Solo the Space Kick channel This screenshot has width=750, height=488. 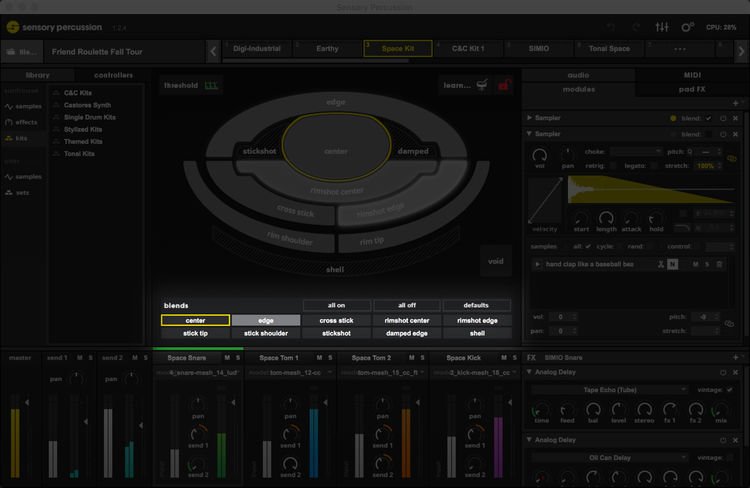pyautogui.click(x=515, y=358)
